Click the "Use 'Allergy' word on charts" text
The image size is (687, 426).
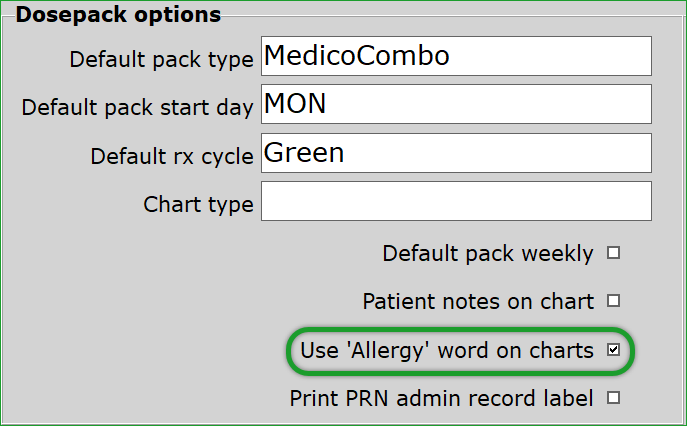[x=447, y=351]
